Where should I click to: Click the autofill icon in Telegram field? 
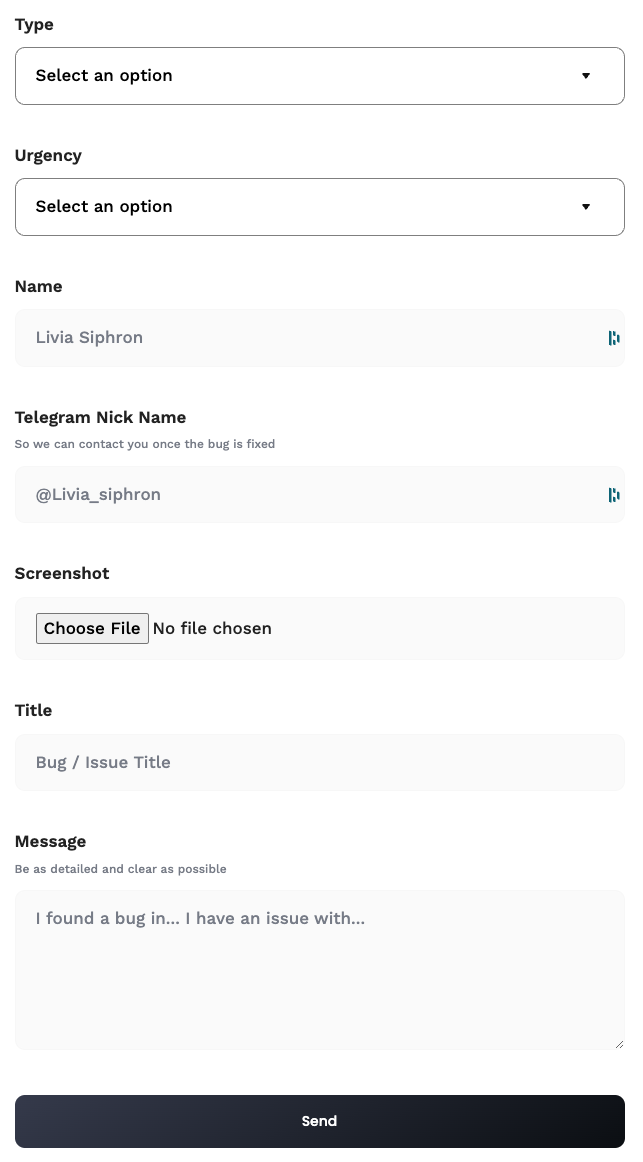614,495
